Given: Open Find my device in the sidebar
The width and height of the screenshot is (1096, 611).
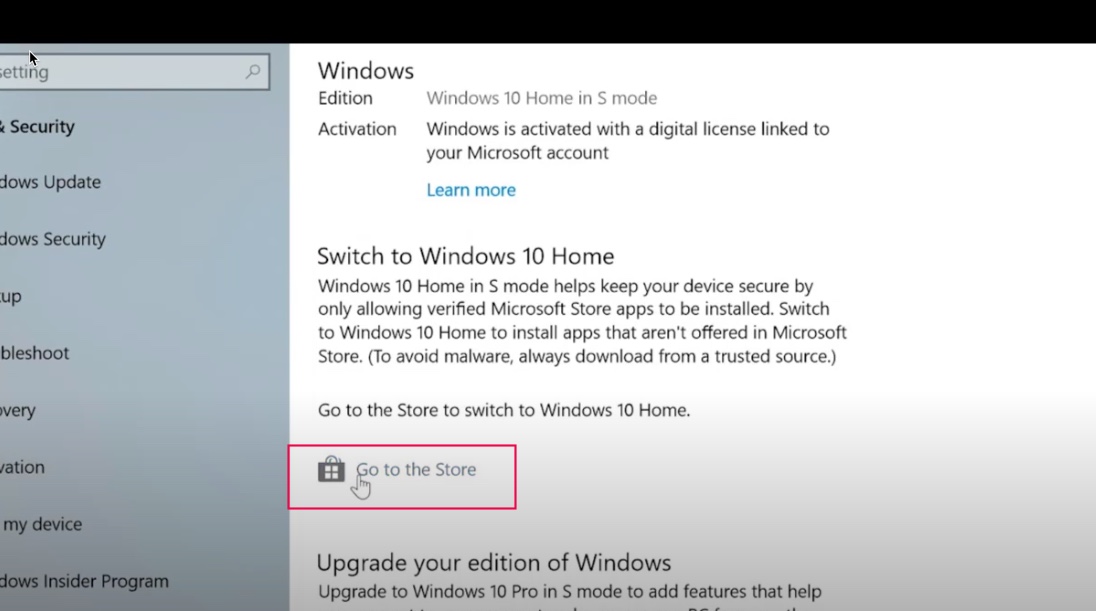Looking at the screenshot, I should click(x=42, y=524).
